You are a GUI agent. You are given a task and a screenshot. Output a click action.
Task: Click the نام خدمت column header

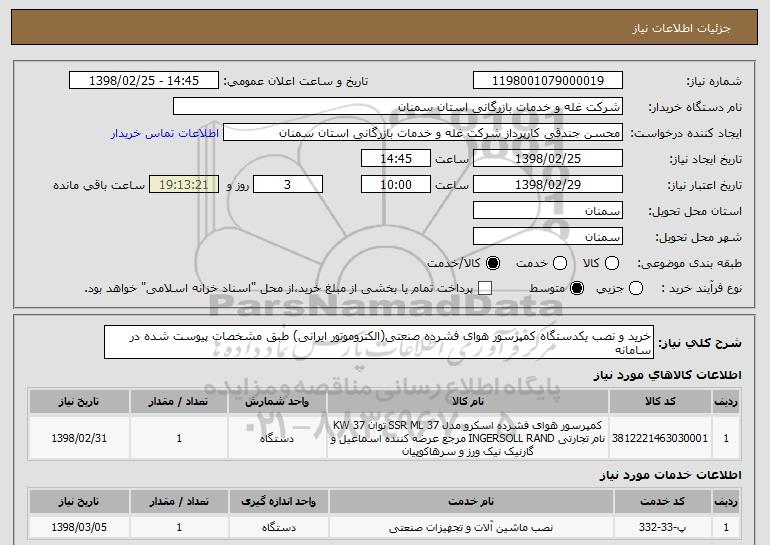coord(471,501)
